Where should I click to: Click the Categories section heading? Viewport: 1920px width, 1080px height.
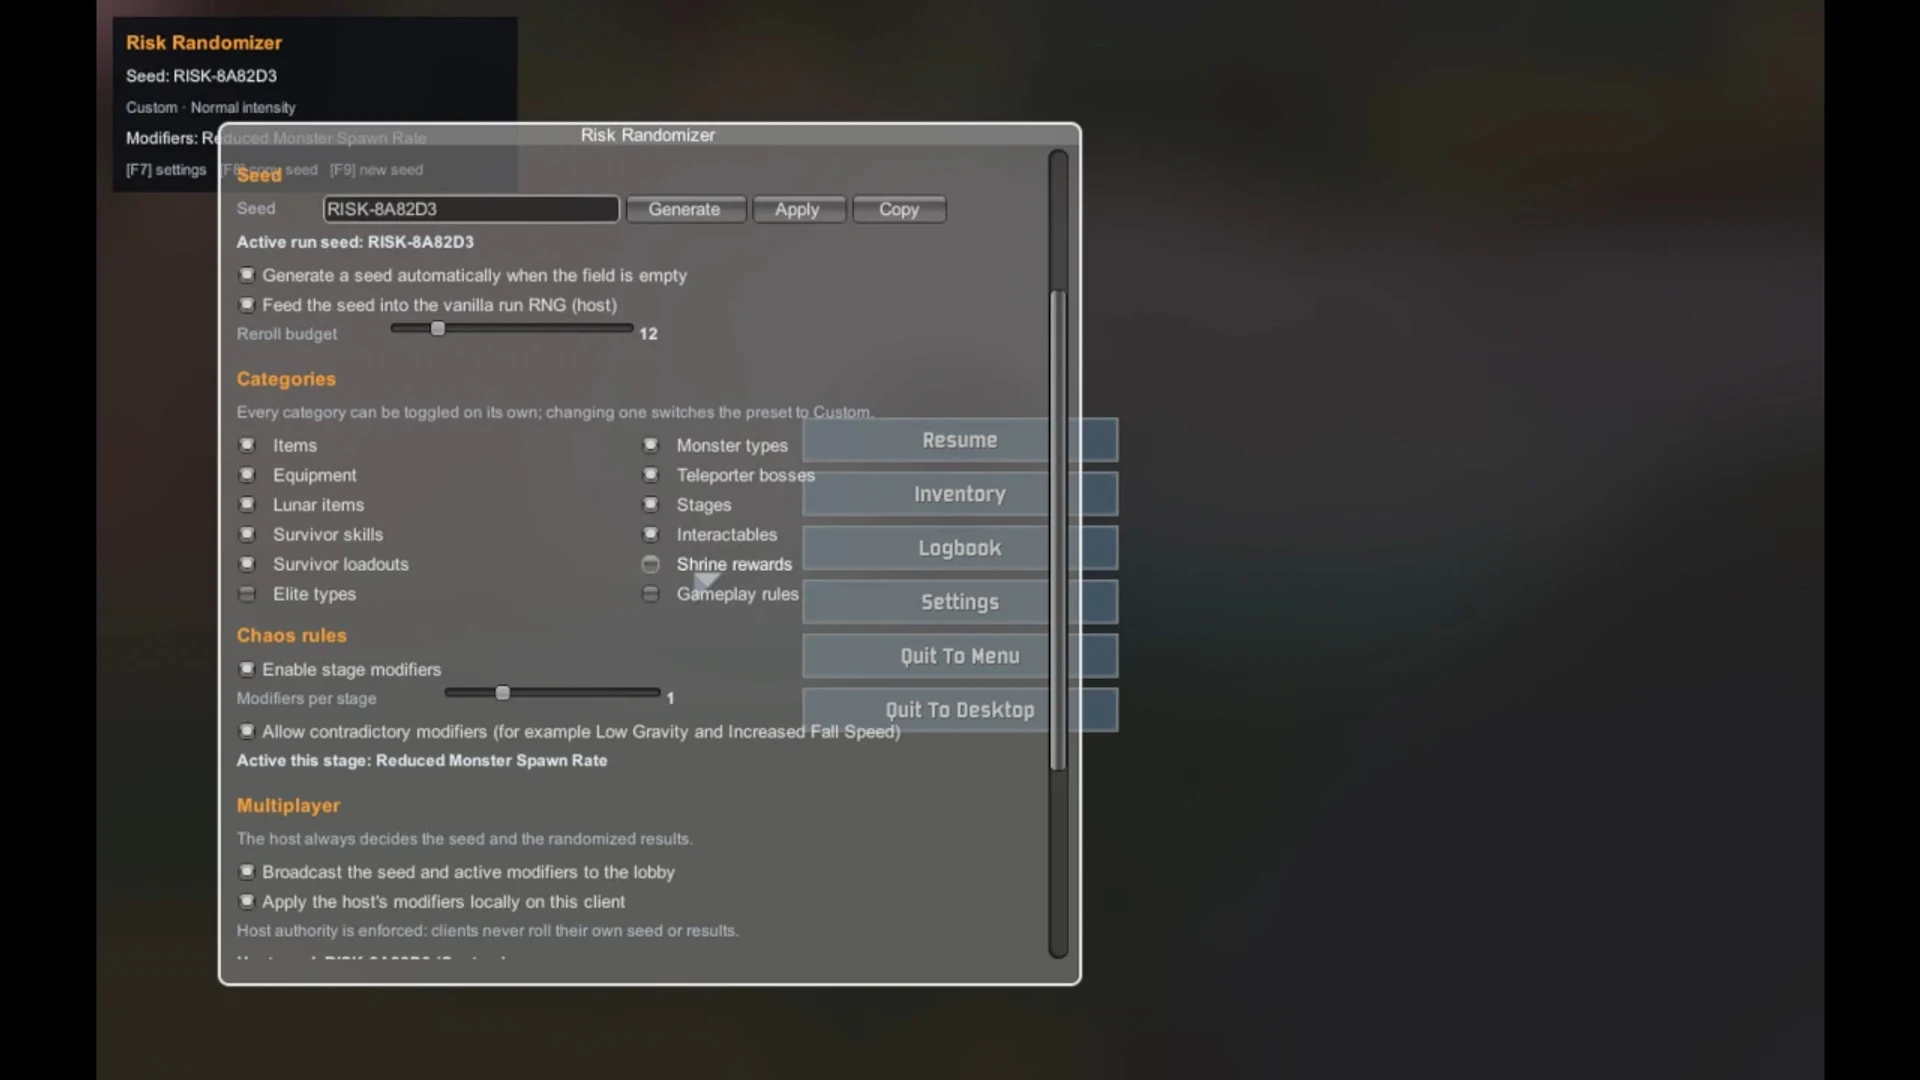(286, 379)
